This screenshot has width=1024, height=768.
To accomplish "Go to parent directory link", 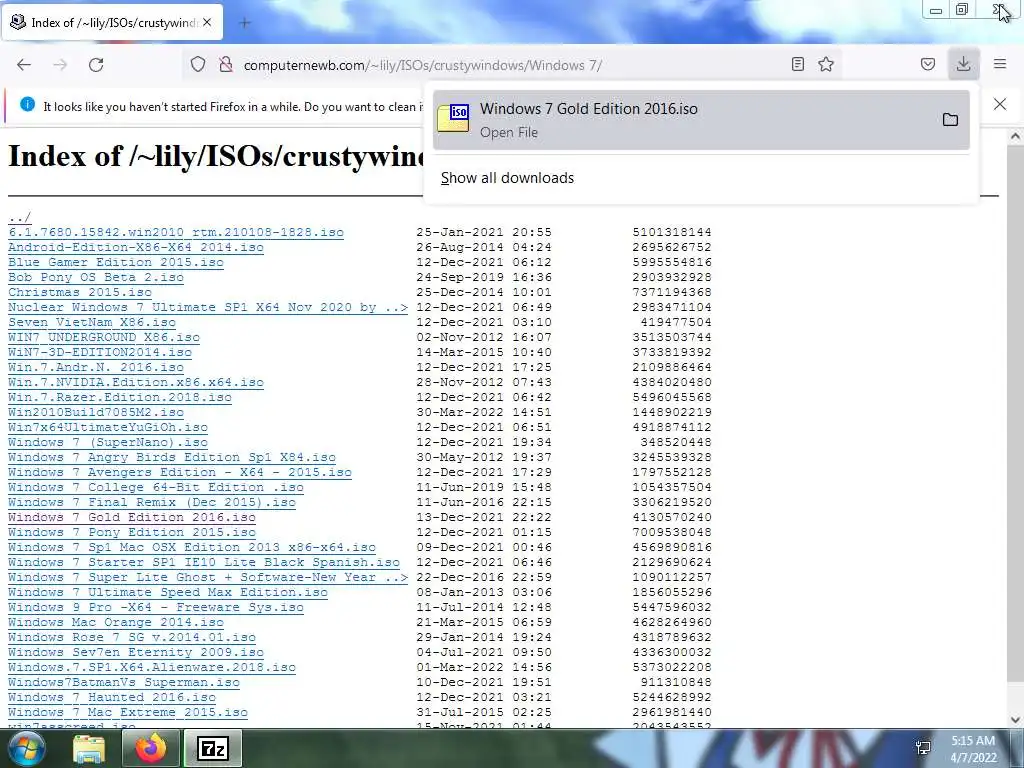I will pyautogui.click(x=20, y=217).
